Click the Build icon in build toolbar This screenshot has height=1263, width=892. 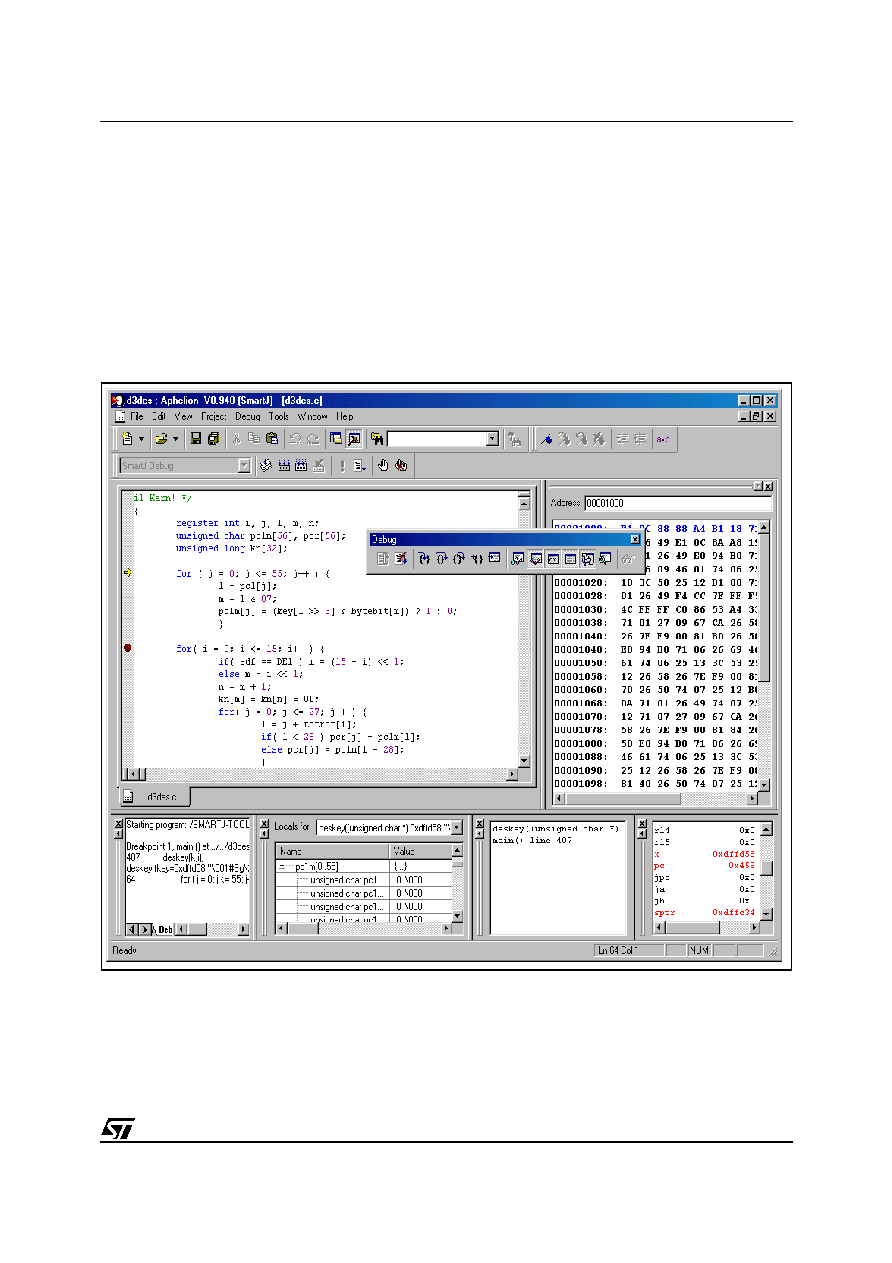pyautogui.click(x=283, y=465)
